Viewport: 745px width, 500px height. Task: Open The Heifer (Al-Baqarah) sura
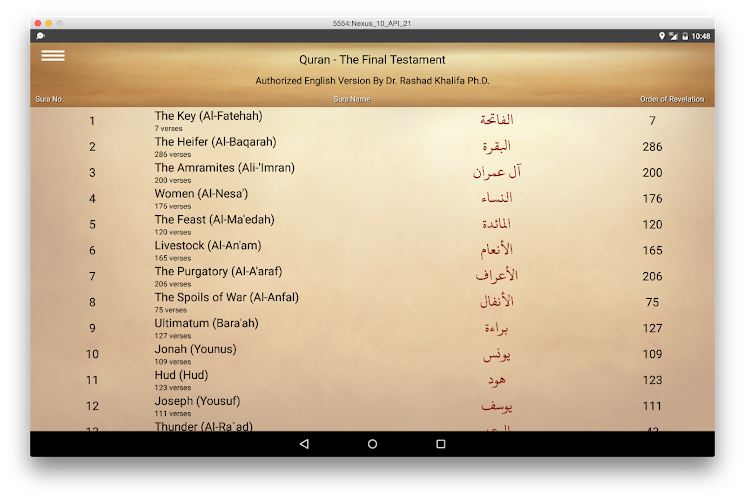215,142
